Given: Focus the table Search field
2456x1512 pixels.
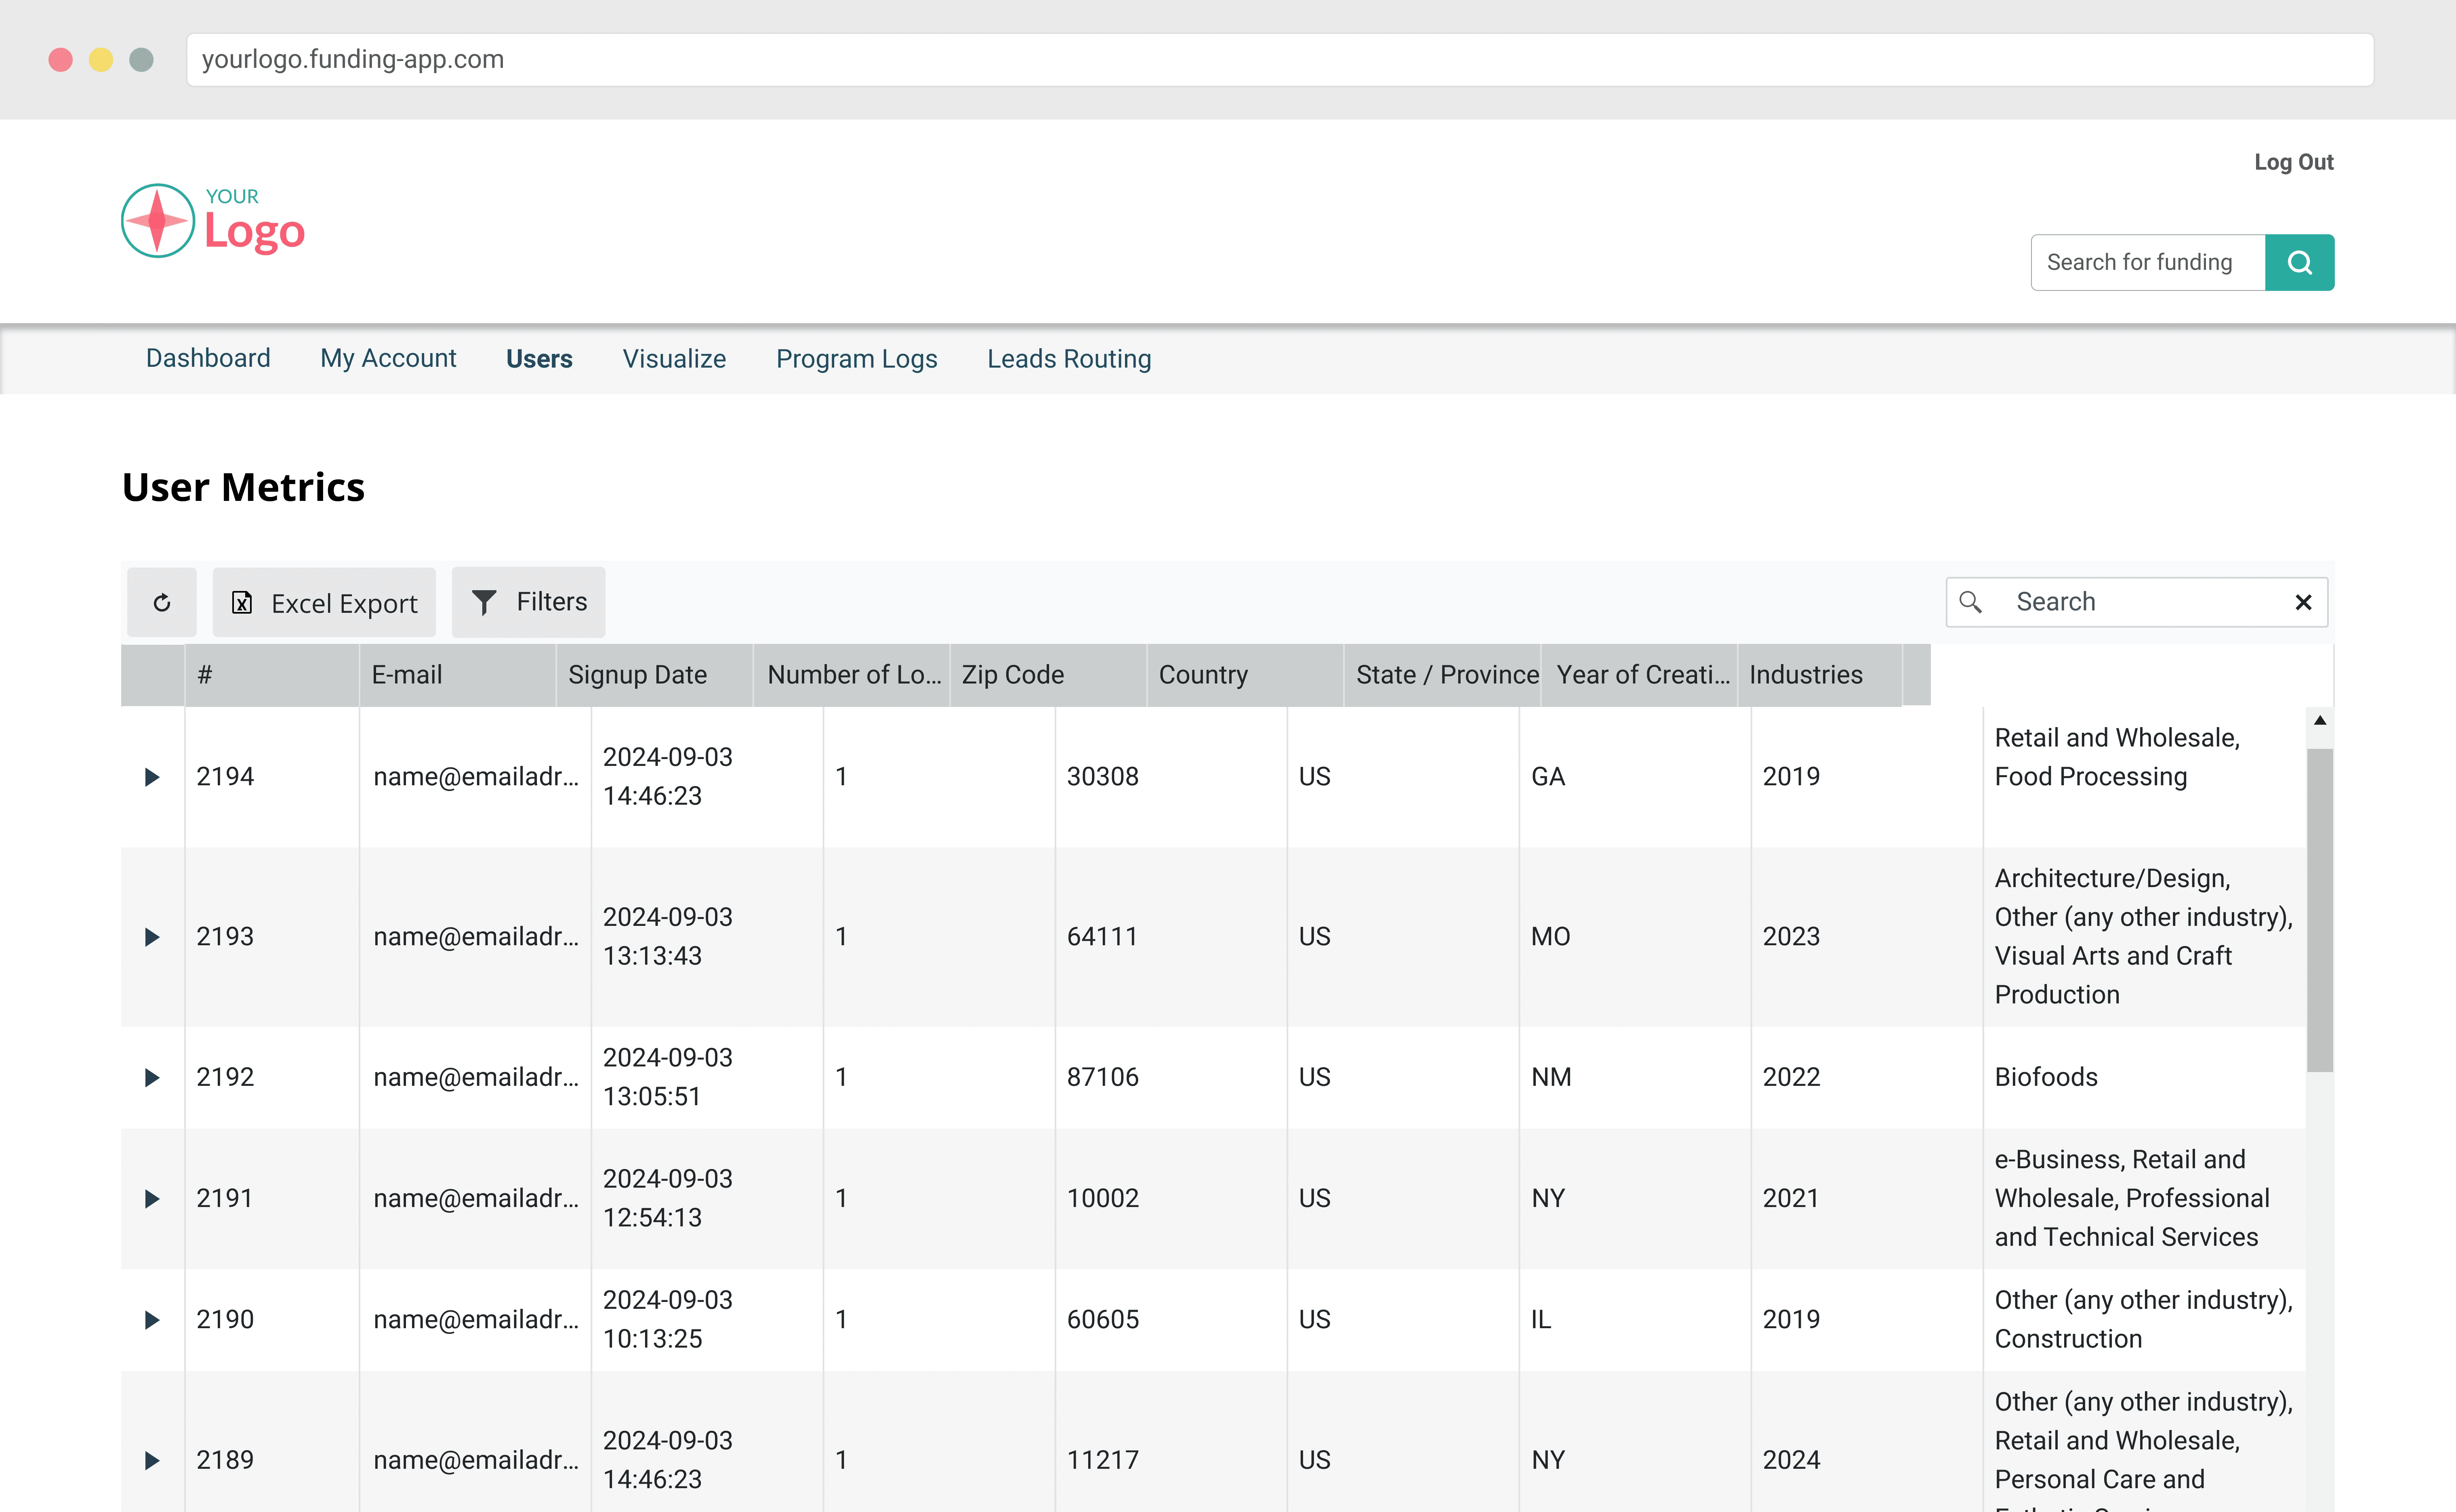Looking at the screenshot, I should tap(2137, 602).
